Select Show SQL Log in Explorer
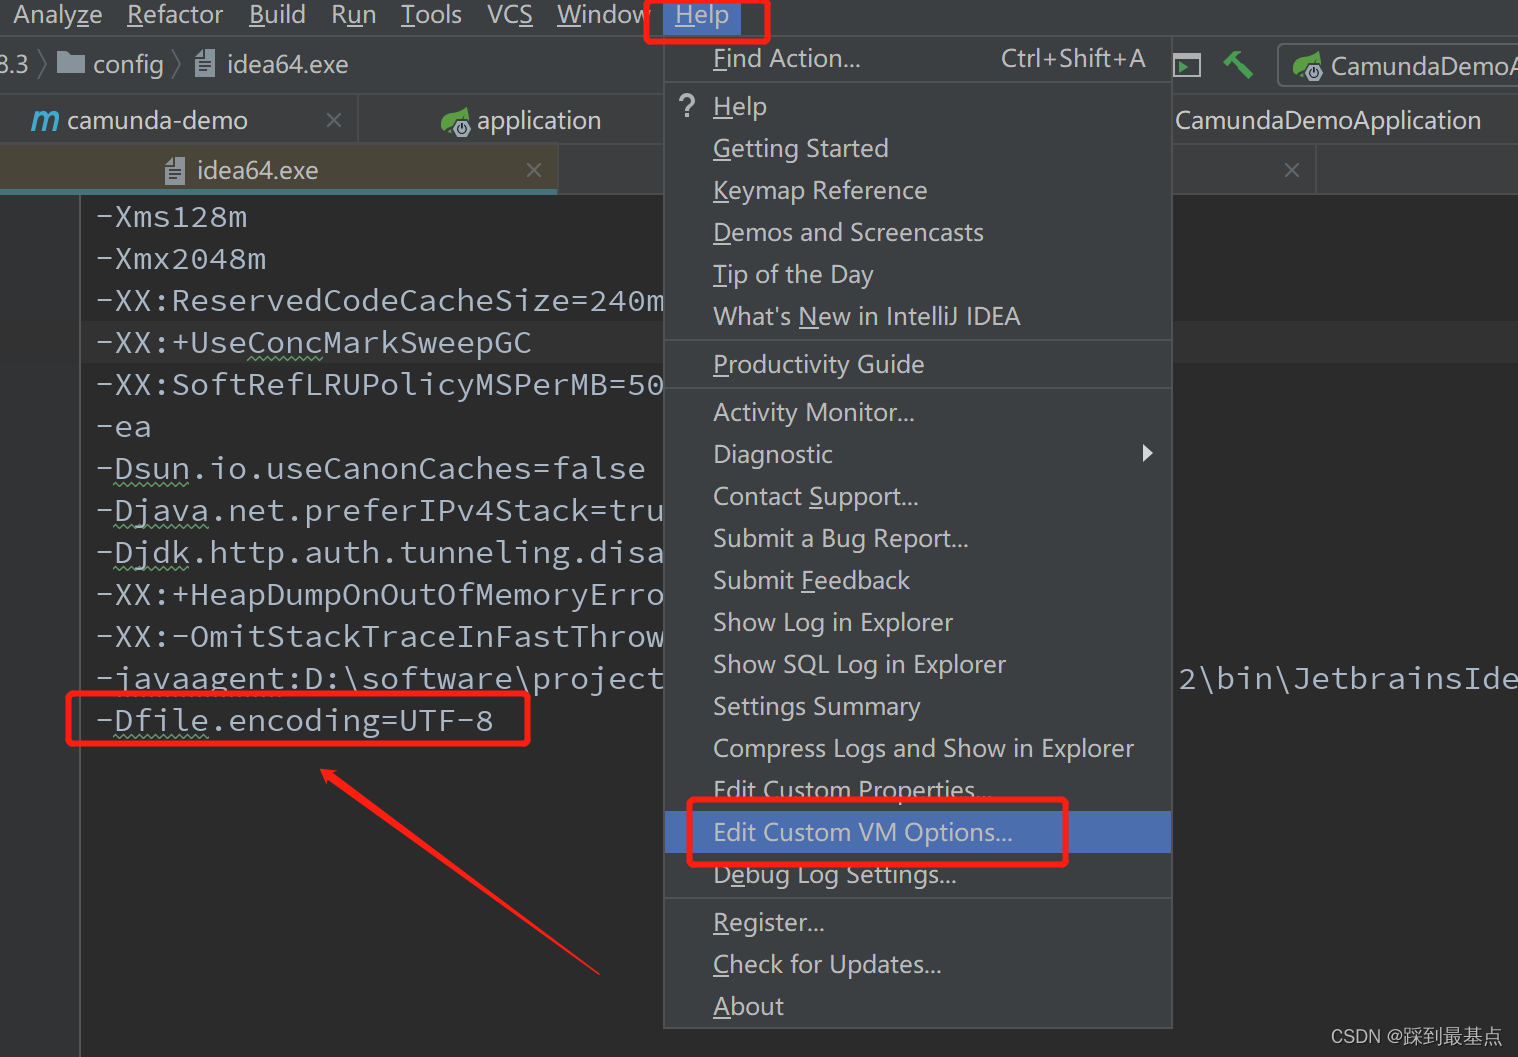Screen dimensions: 1518x1057 [x=918, y=664]
